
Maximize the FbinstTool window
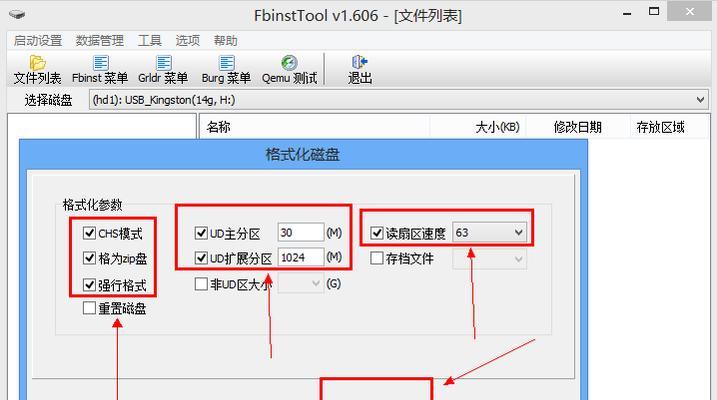click(x=654, y=12)
